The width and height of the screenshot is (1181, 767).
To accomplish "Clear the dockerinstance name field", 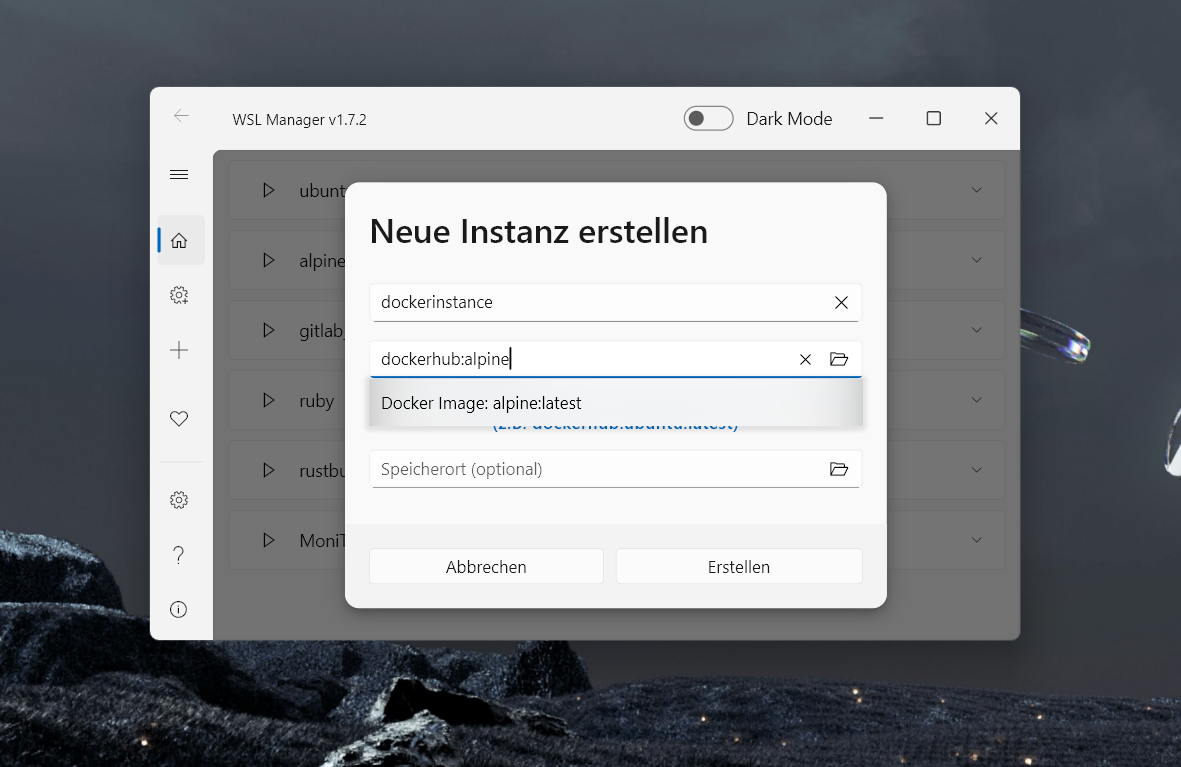I will click(x=841, y=302).
